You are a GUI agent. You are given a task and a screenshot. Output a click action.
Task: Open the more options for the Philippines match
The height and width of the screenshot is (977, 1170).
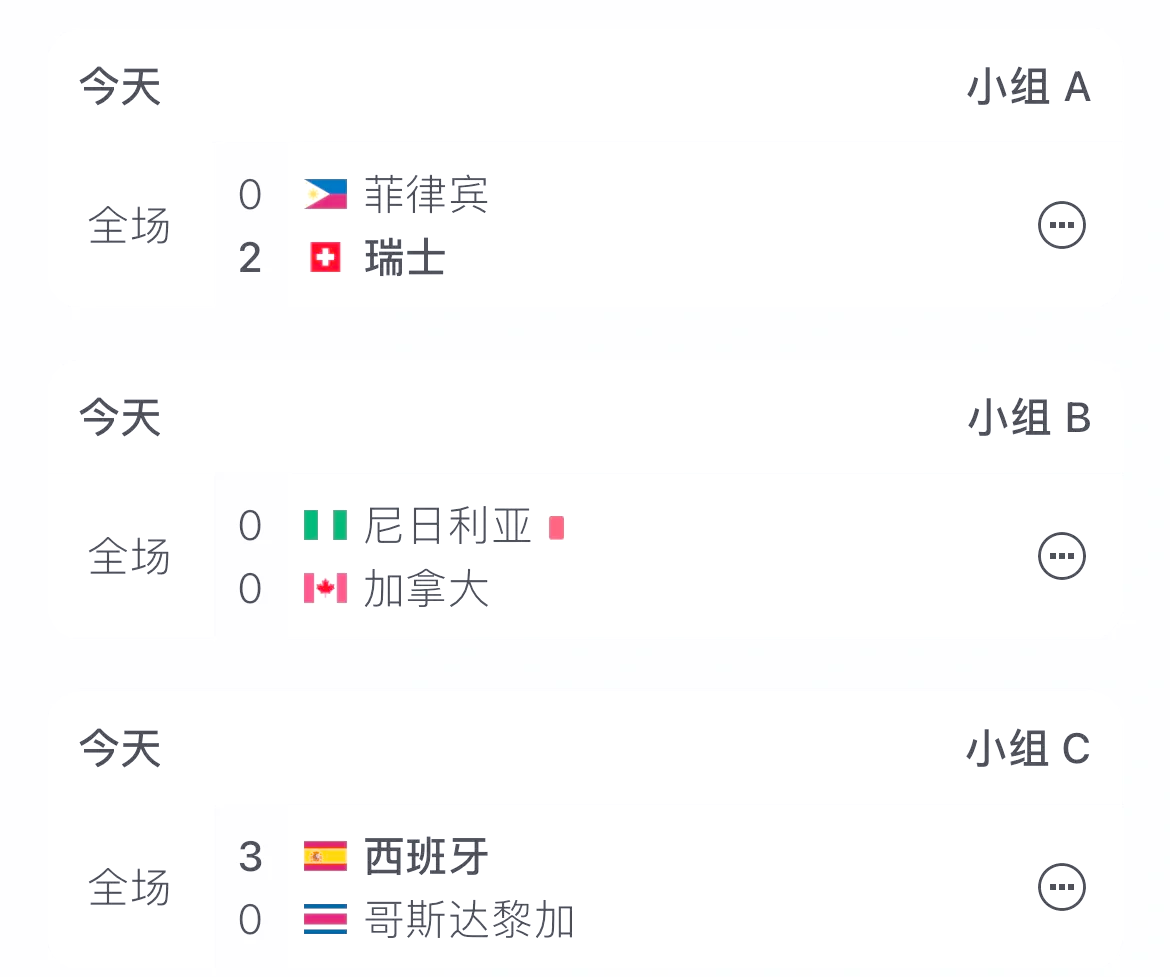[1061, 224]
